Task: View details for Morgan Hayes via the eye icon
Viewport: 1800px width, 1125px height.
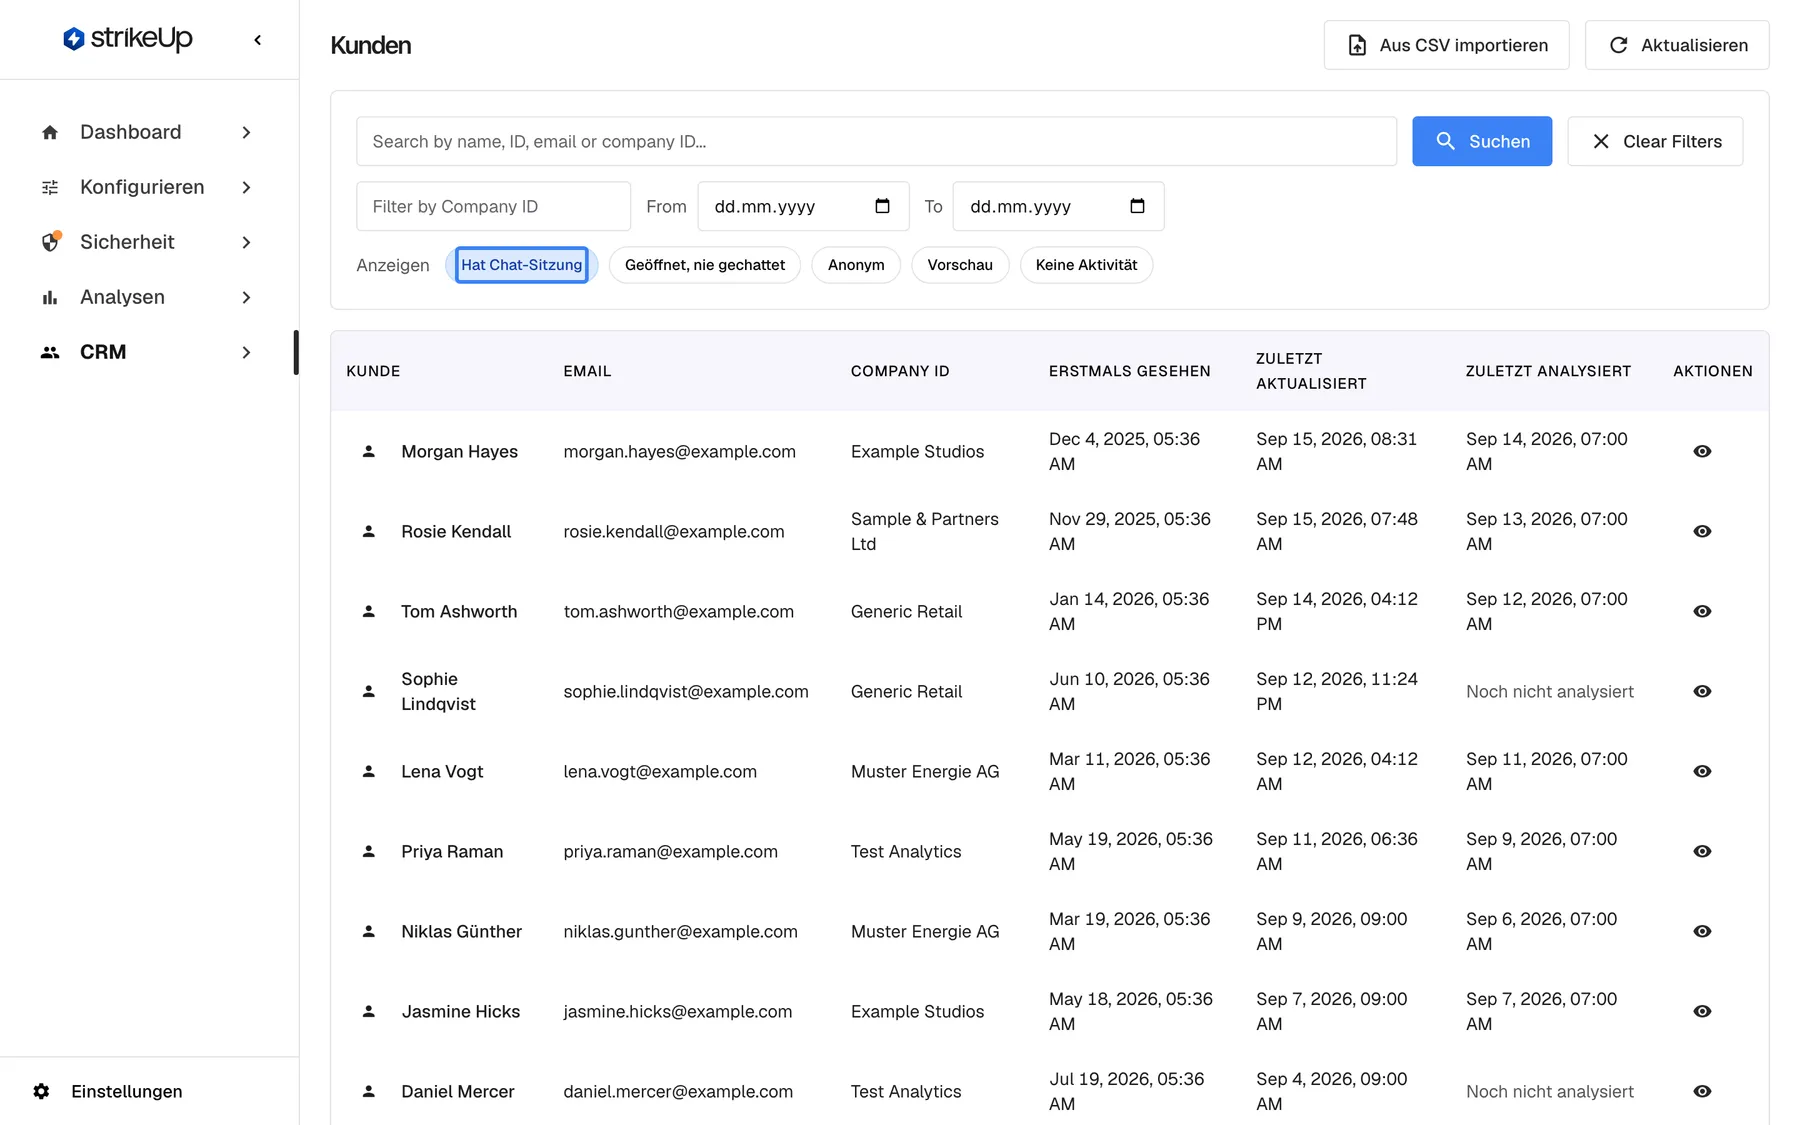Action: click(x=1702, y=451)
